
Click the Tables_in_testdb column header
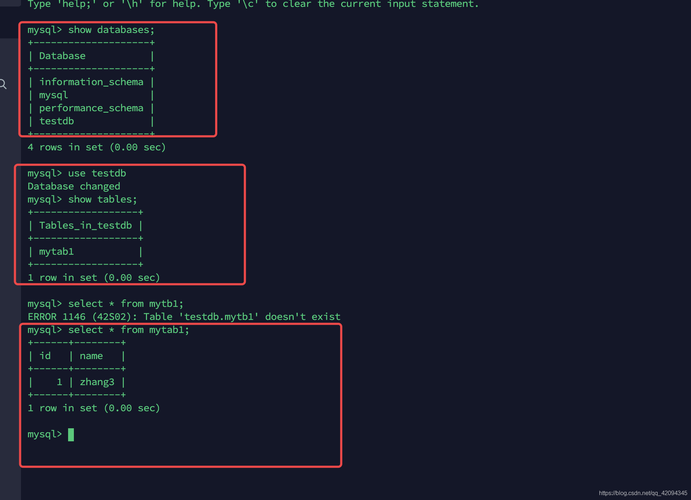85,225
